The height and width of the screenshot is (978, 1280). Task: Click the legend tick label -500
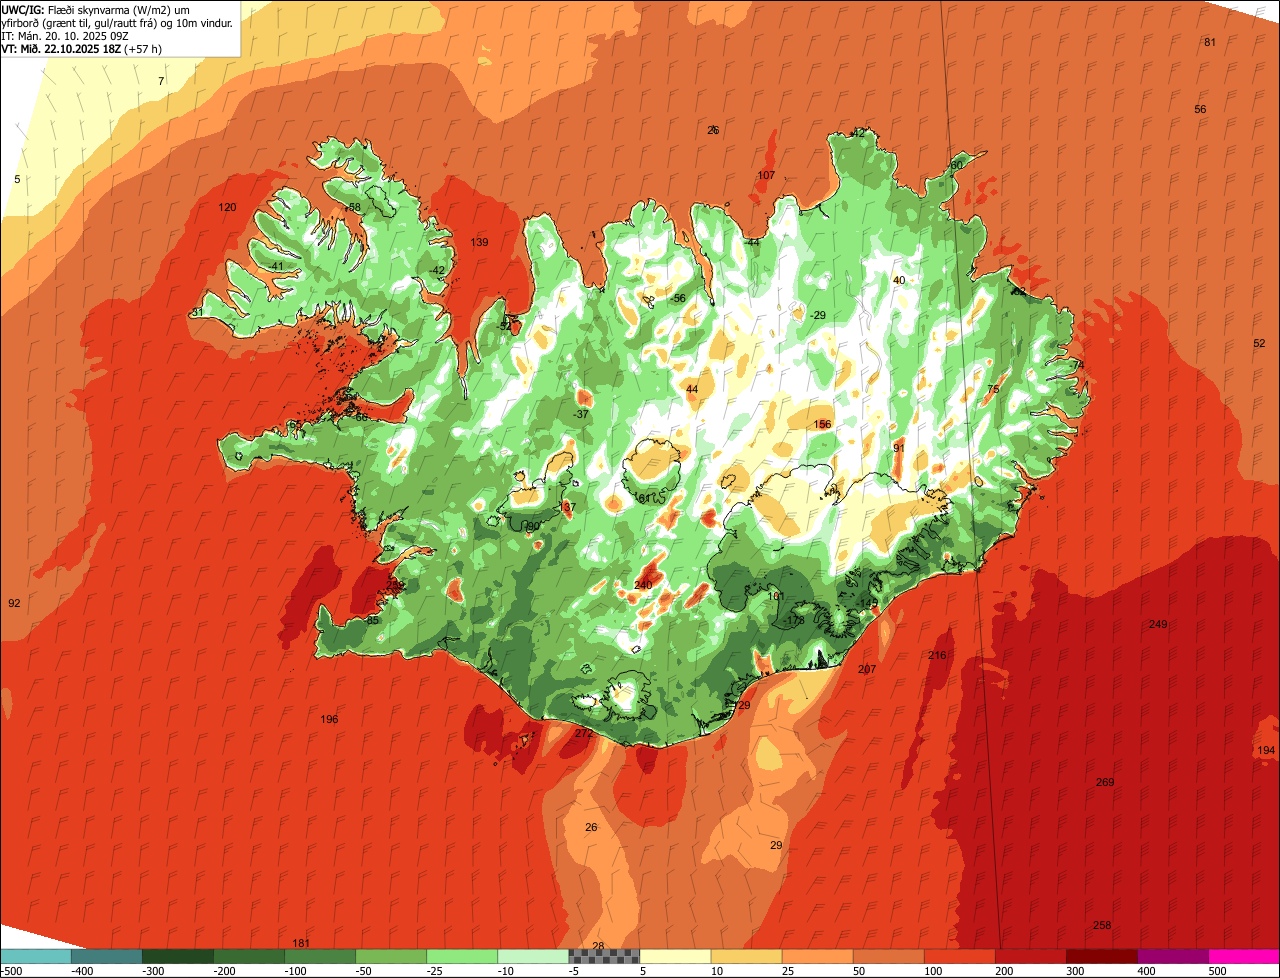pyautogui.click(x=11, y=970)
